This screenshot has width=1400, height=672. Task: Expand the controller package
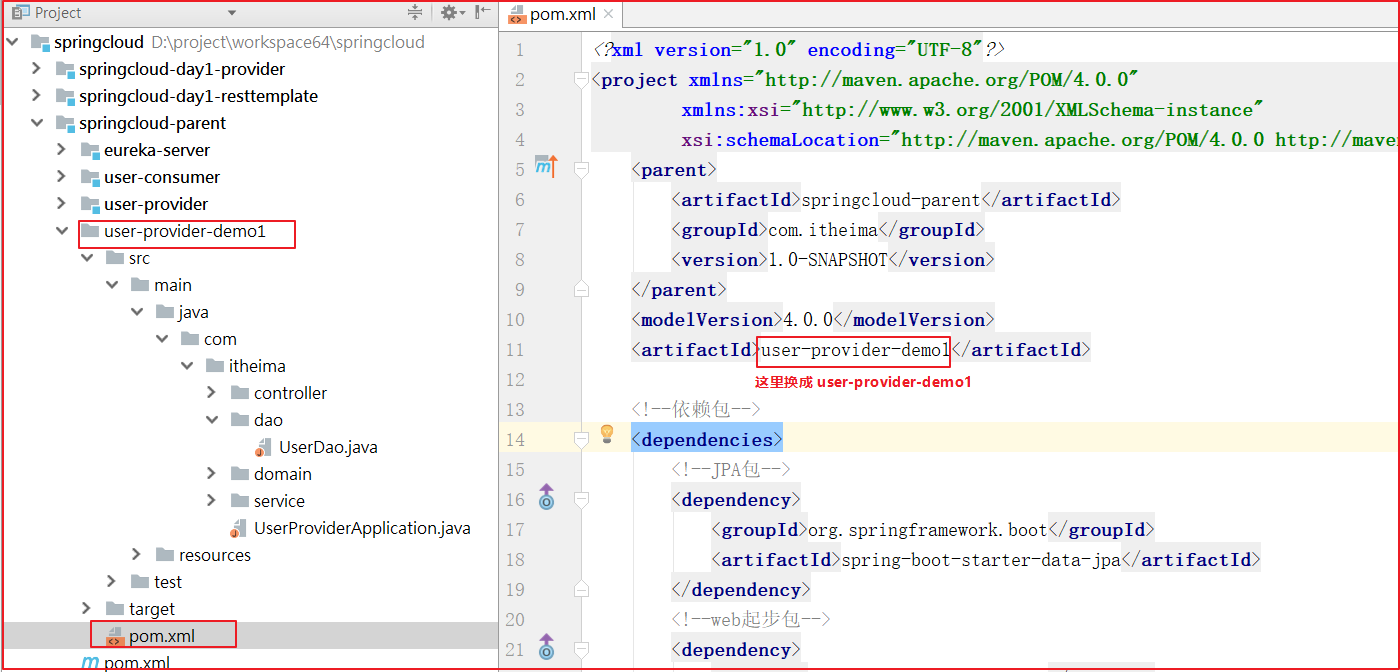[x=211, y=393]
